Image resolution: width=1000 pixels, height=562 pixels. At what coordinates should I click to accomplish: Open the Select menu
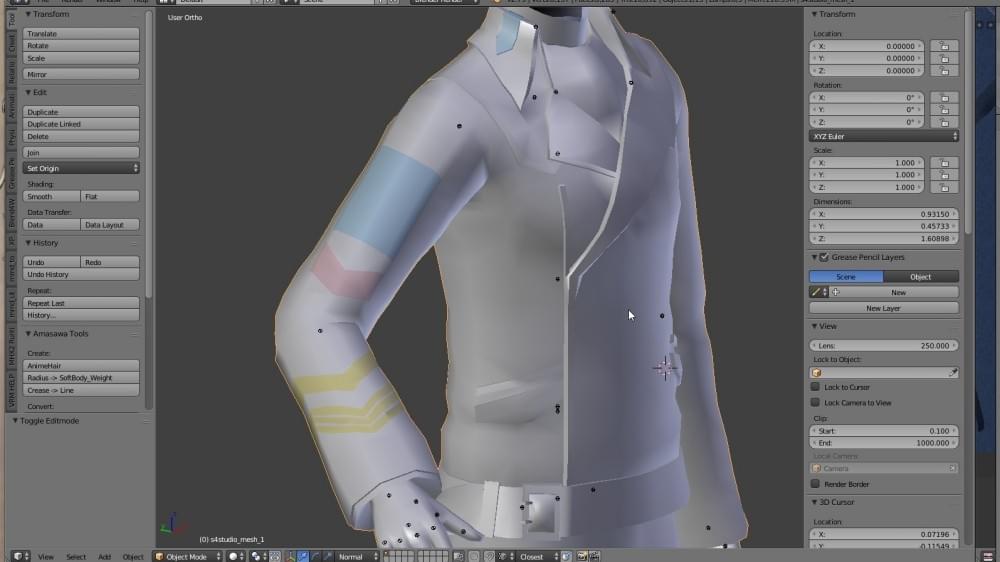coord(76,557)
